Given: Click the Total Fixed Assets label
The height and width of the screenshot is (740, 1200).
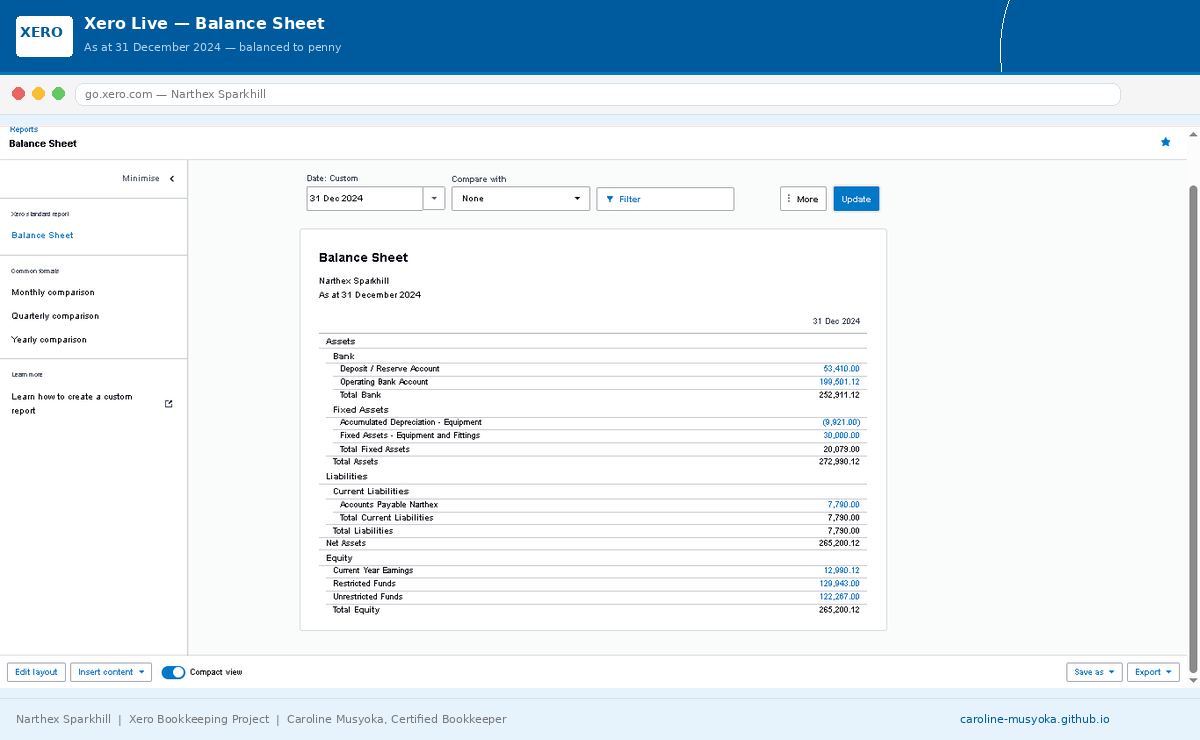Looking at the screenshot, I should coord(375,450).
